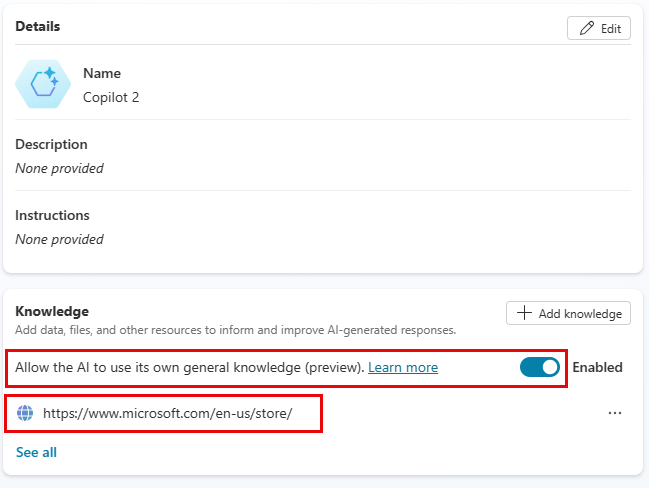Image resolution: width=649 pixels, height=488 pixels.
Task: Open the Learn more link
Action: coord(403,367)
